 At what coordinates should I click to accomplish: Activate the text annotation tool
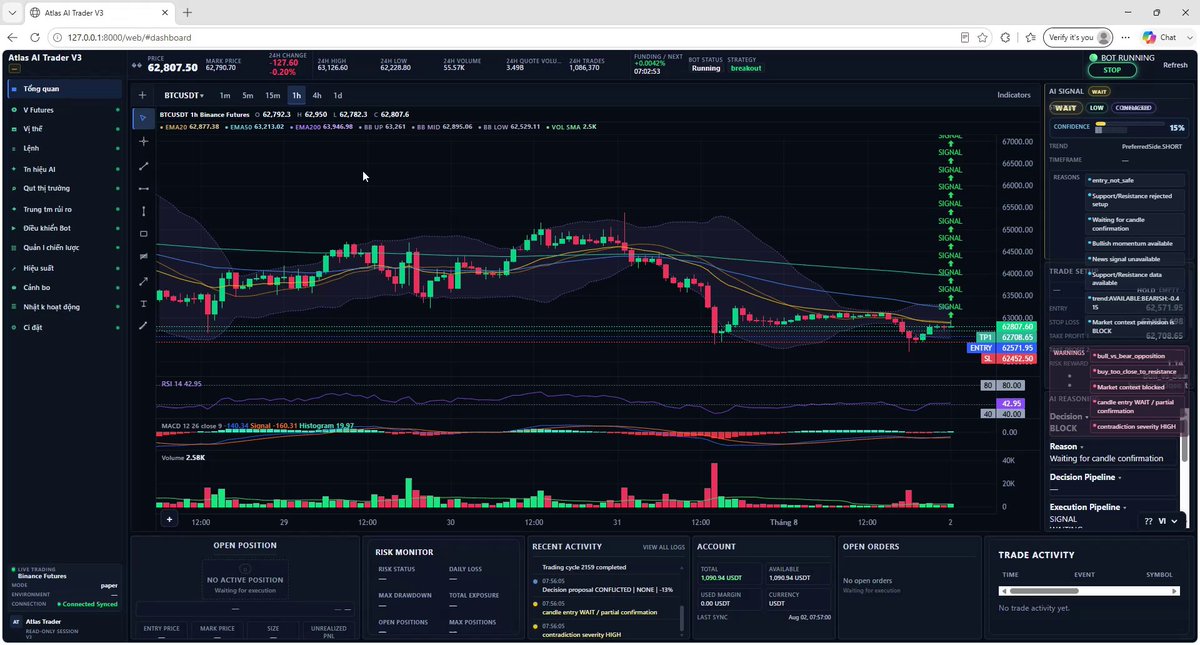coord(143,303)
